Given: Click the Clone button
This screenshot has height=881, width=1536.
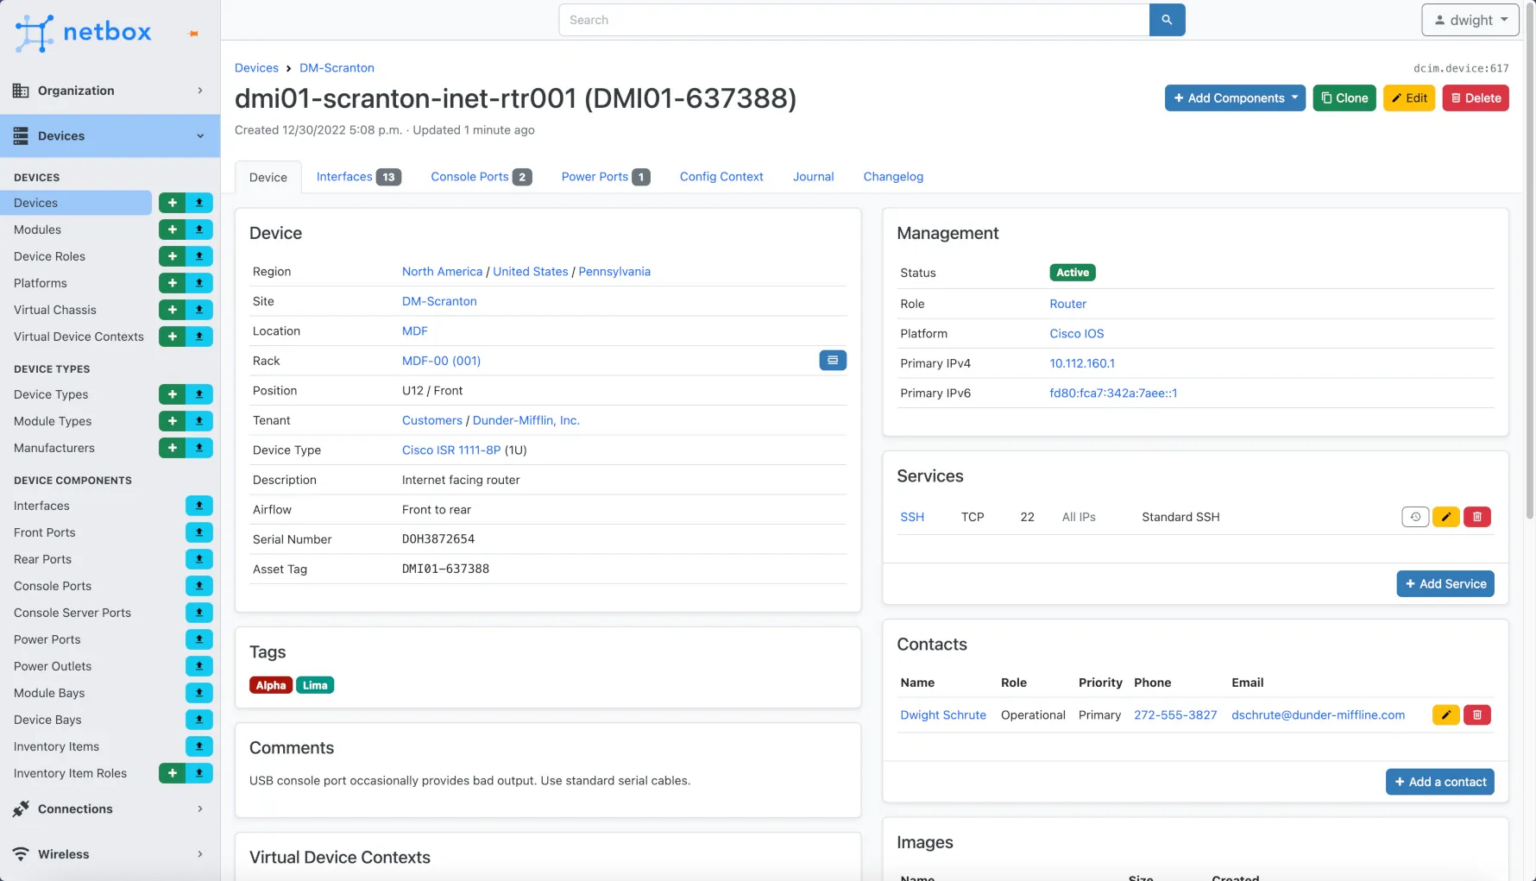Looking at the screenshot, I should coord(1344,97).
